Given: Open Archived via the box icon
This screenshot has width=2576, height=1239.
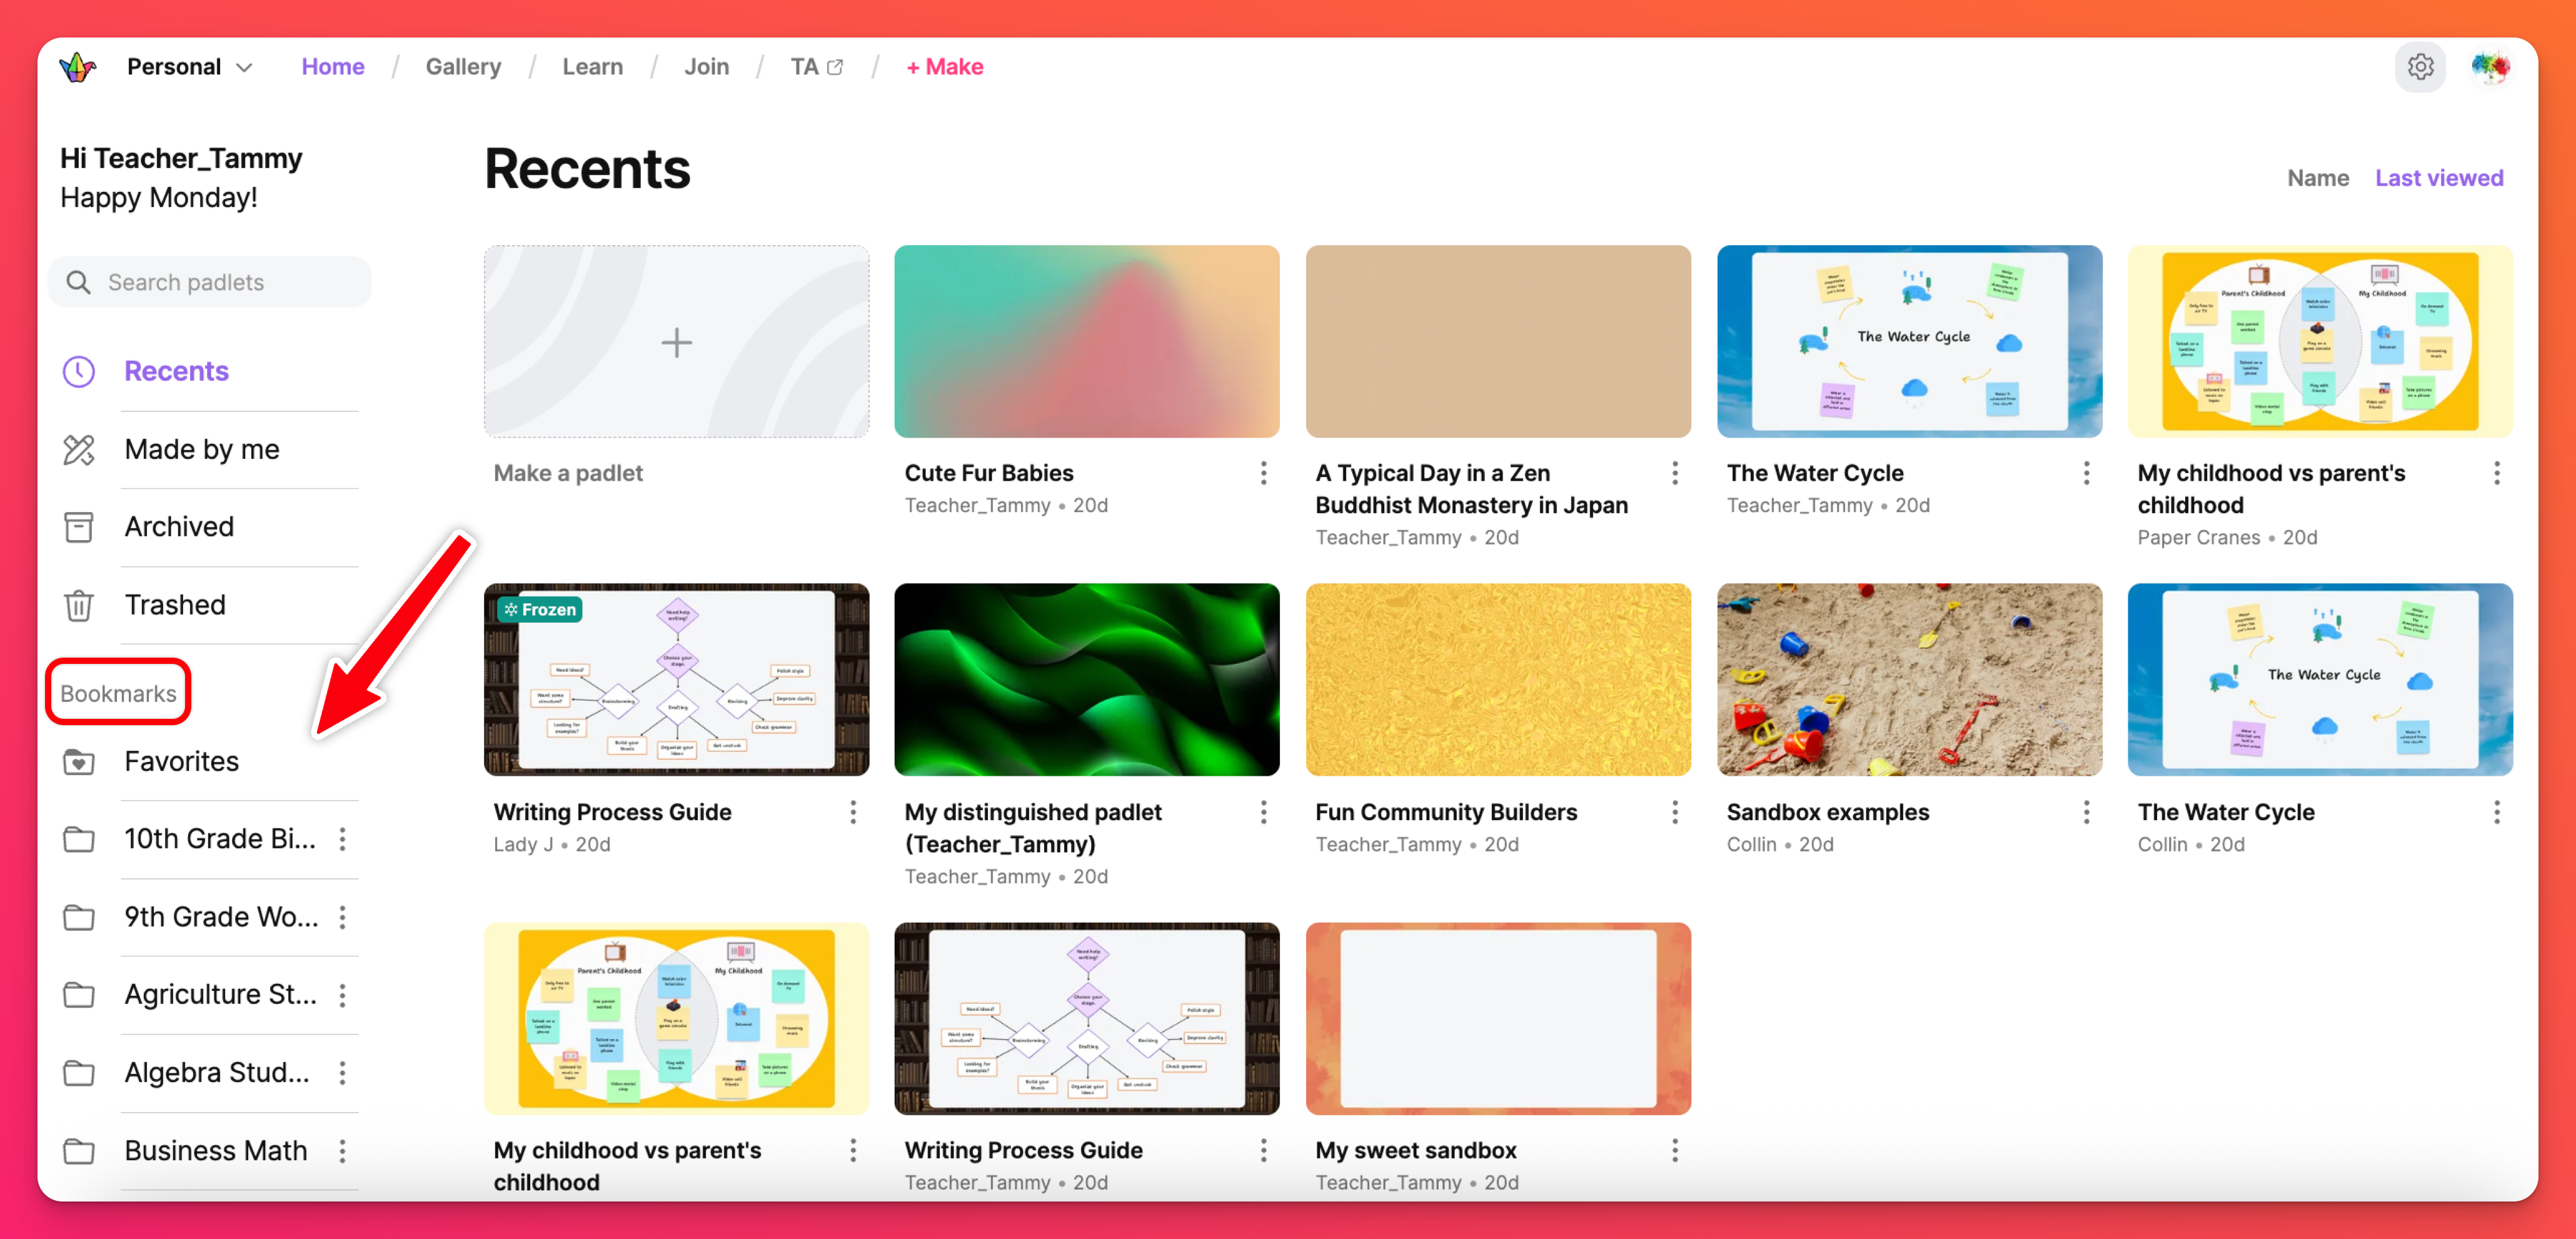Looking at the screenshot, I should [x=79, y=527].
